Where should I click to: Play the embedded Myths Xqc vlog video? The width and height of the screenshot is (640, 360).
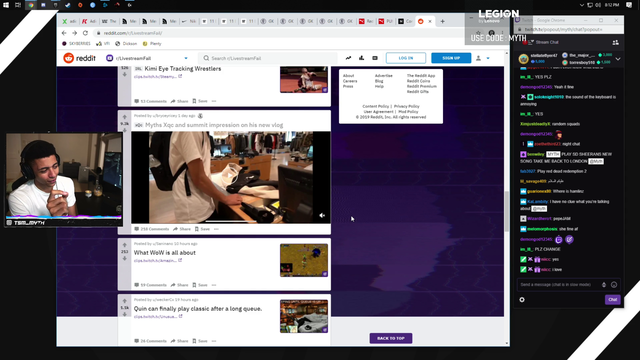coord(231,177)
